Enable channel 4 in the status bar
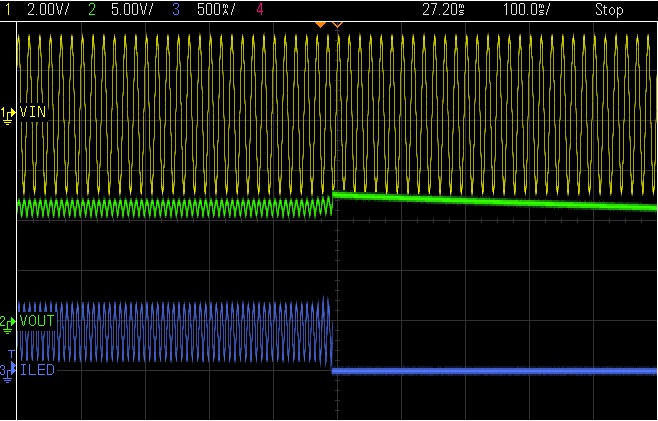 (x=260, y=10)
